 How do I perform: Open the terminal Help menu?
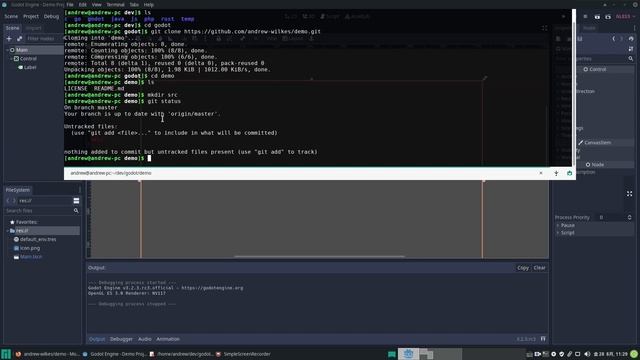149,5
